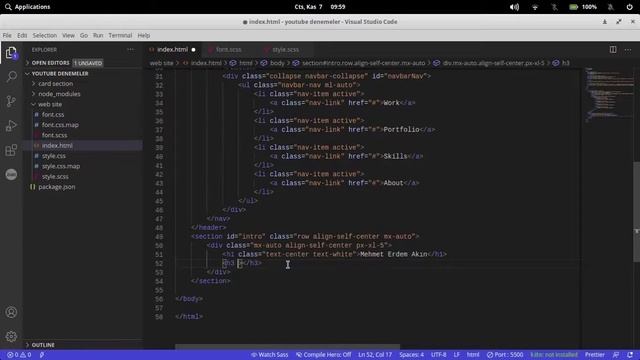Change language mode from html
Screen dimensions: 640x360
tap(473, 355)
